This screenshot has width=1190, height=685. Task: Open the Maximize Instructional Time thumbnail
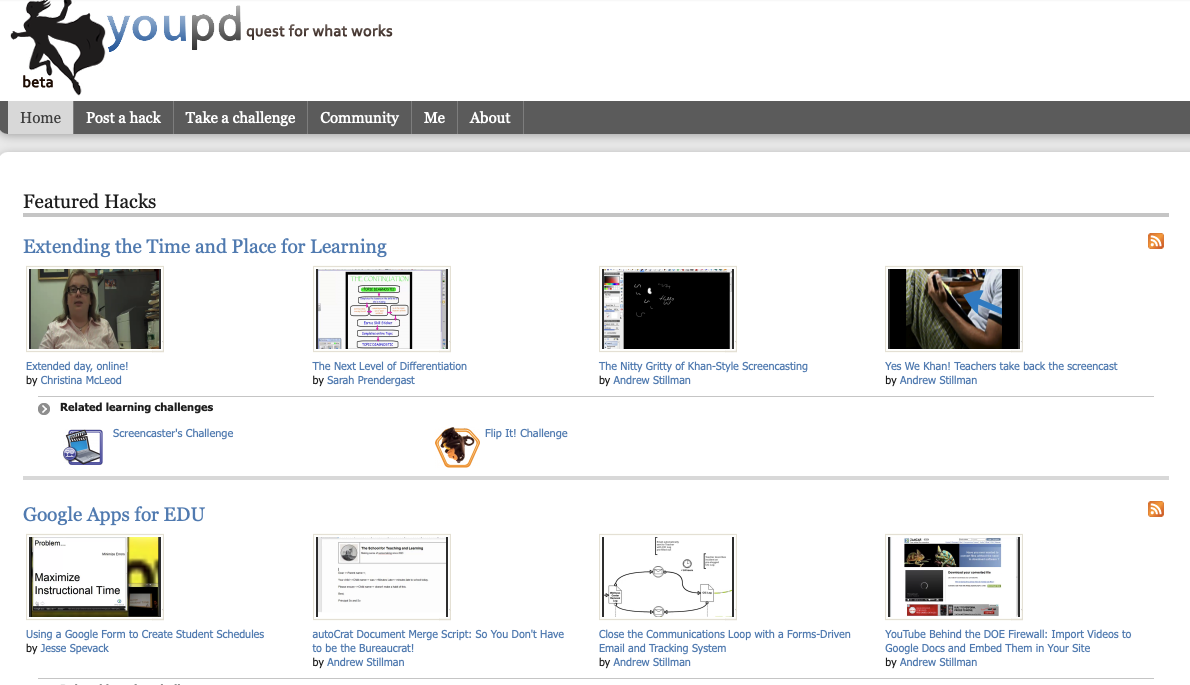click(95, 577)
